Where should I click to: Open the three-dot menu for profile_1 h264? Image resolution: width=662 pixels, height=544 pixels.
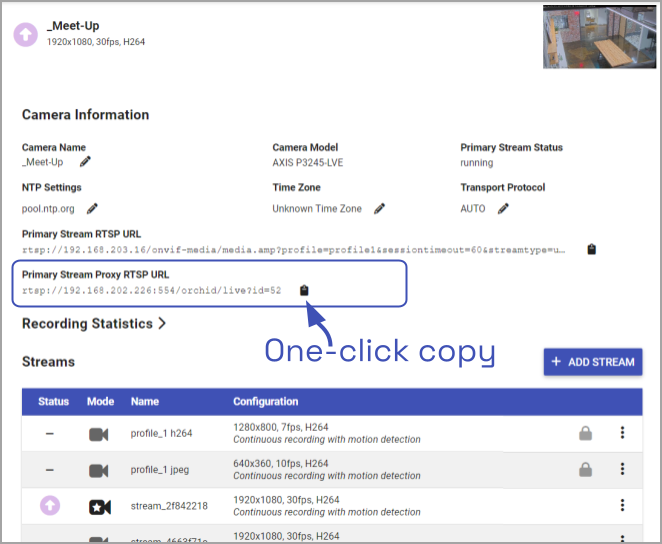[x=622, y=433]
